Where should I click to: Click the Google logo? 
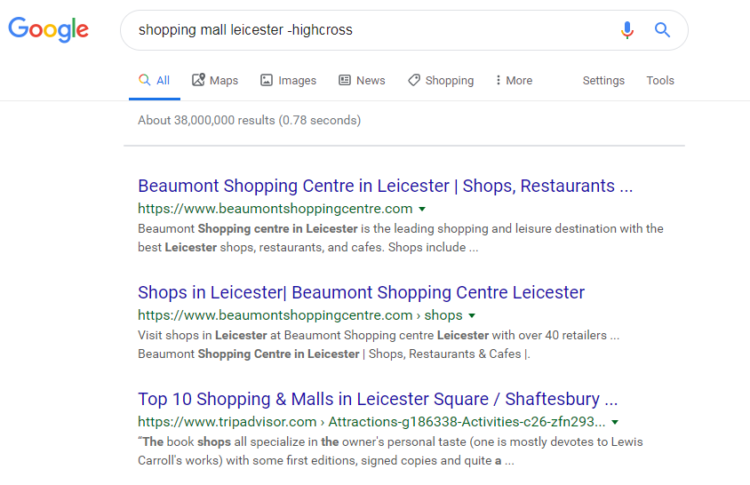tap(48, 29)
